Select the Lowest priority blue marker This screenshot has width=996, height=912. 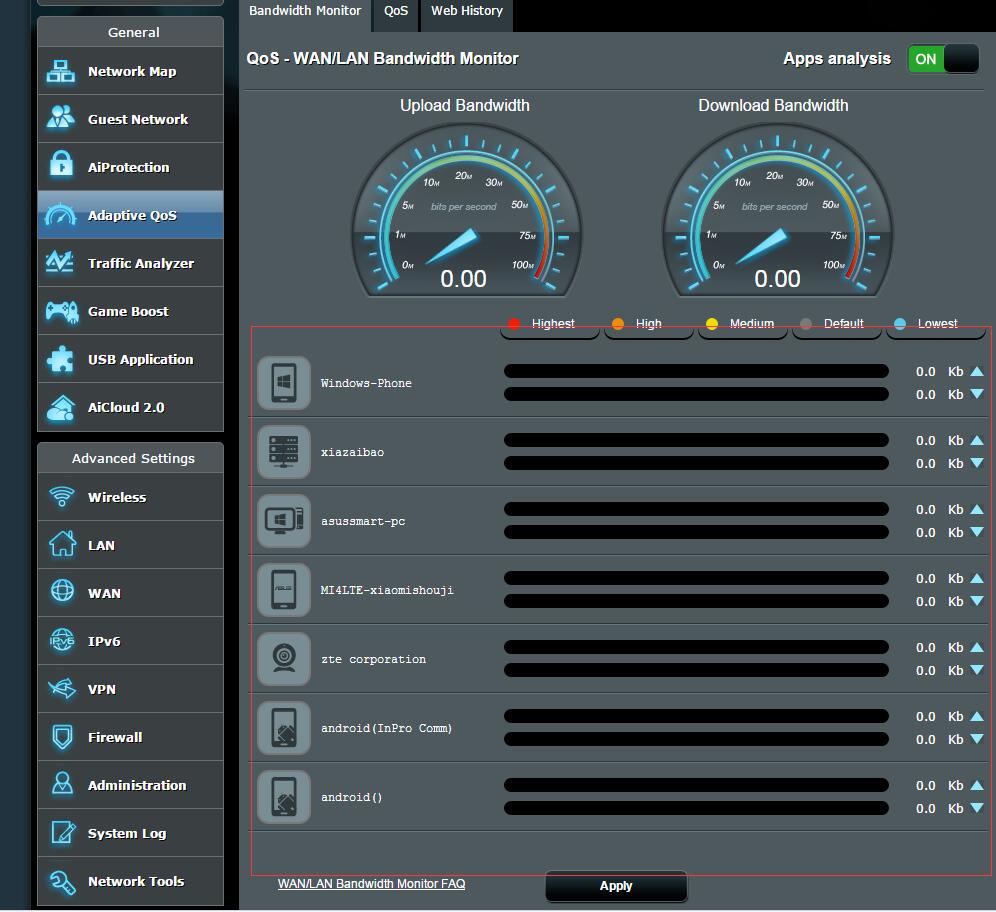[x=899, y=324]
